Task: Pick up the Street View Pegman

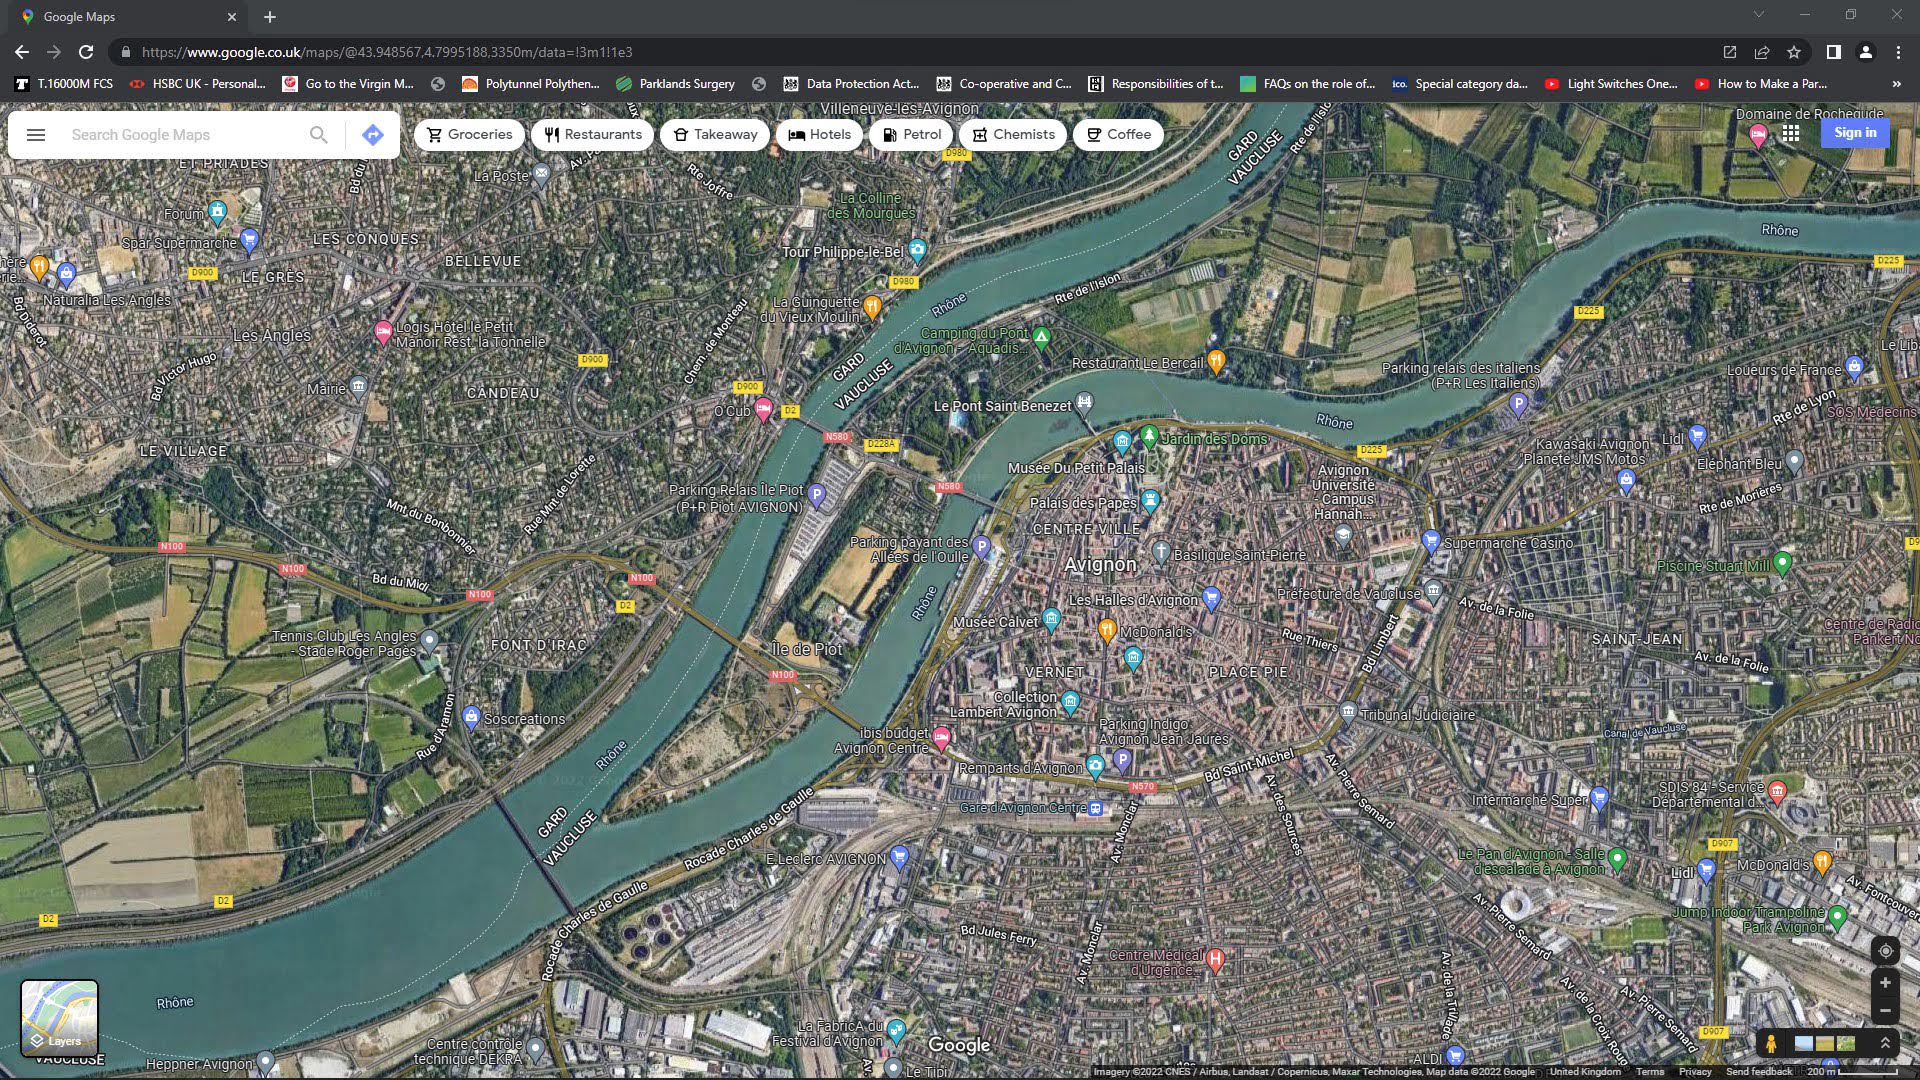Action: coord(1771,1044)
